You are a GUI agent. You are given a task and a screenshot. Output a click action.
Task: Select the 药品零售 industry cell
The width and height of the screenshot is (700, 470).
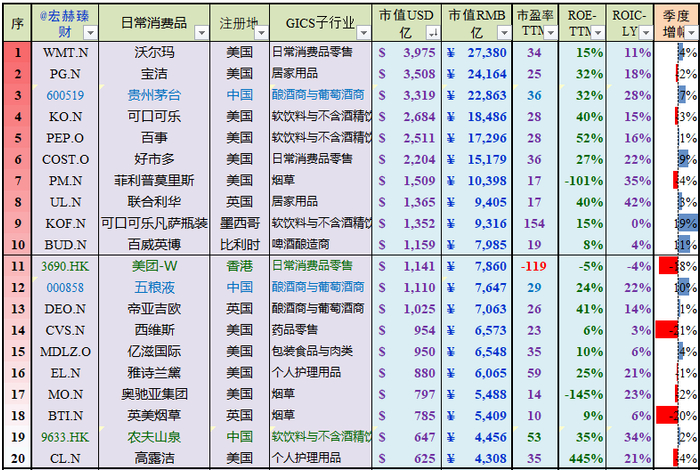pyautogui.click(x=321, y=330)
